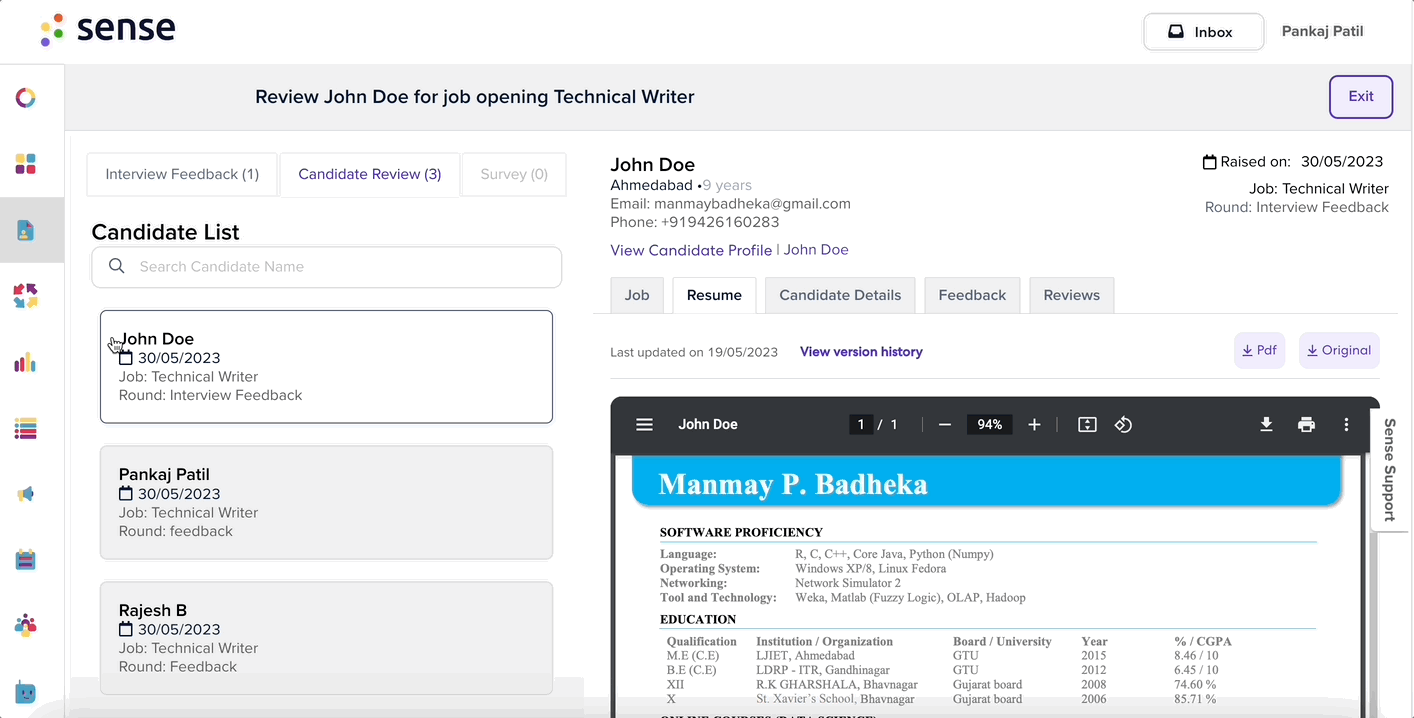The height and width of the screenshot is (718, 1414).
Task: Exit the candidate review
Action: pyautogui.click(x=1361, y=97)
